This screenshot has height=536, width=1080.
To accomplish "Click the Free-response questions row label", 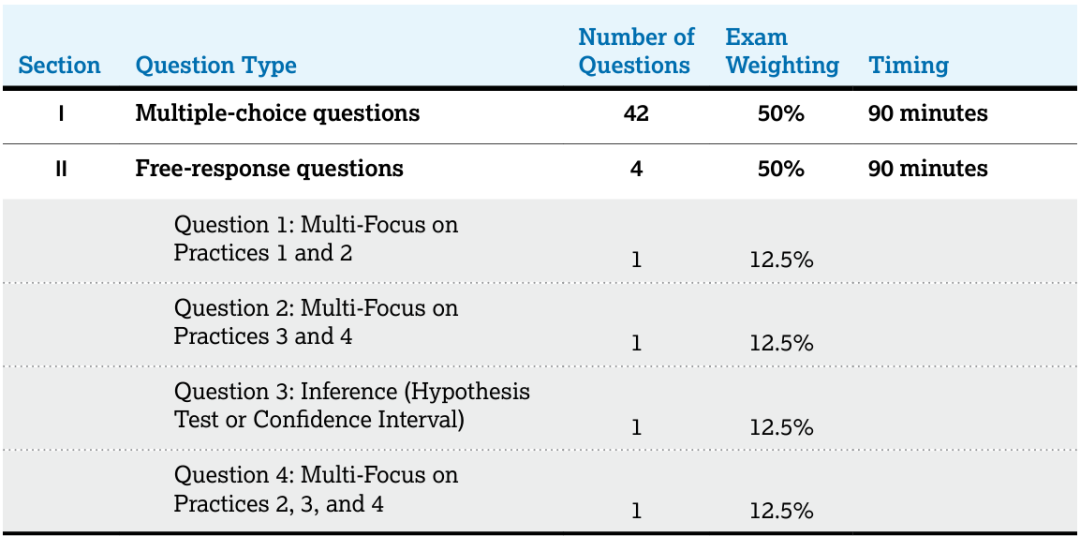I will coord(269,168).
